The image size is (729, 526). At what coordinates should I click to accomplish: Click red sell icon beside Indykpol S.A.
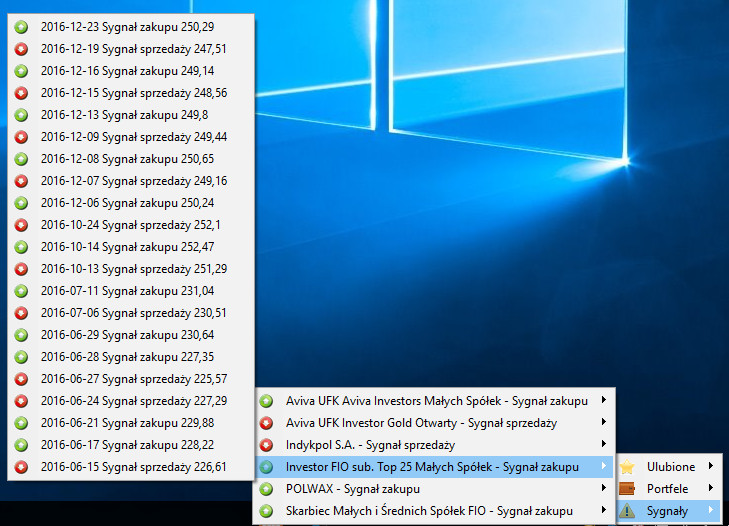tap(267, 445)
